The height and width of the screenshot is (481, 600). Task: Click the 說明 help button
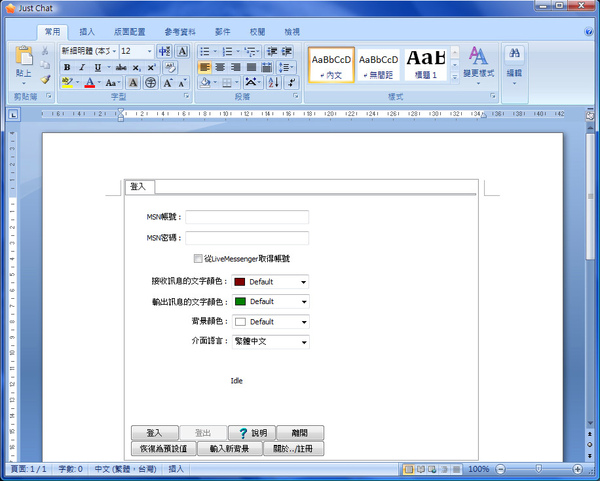(252, 433)
